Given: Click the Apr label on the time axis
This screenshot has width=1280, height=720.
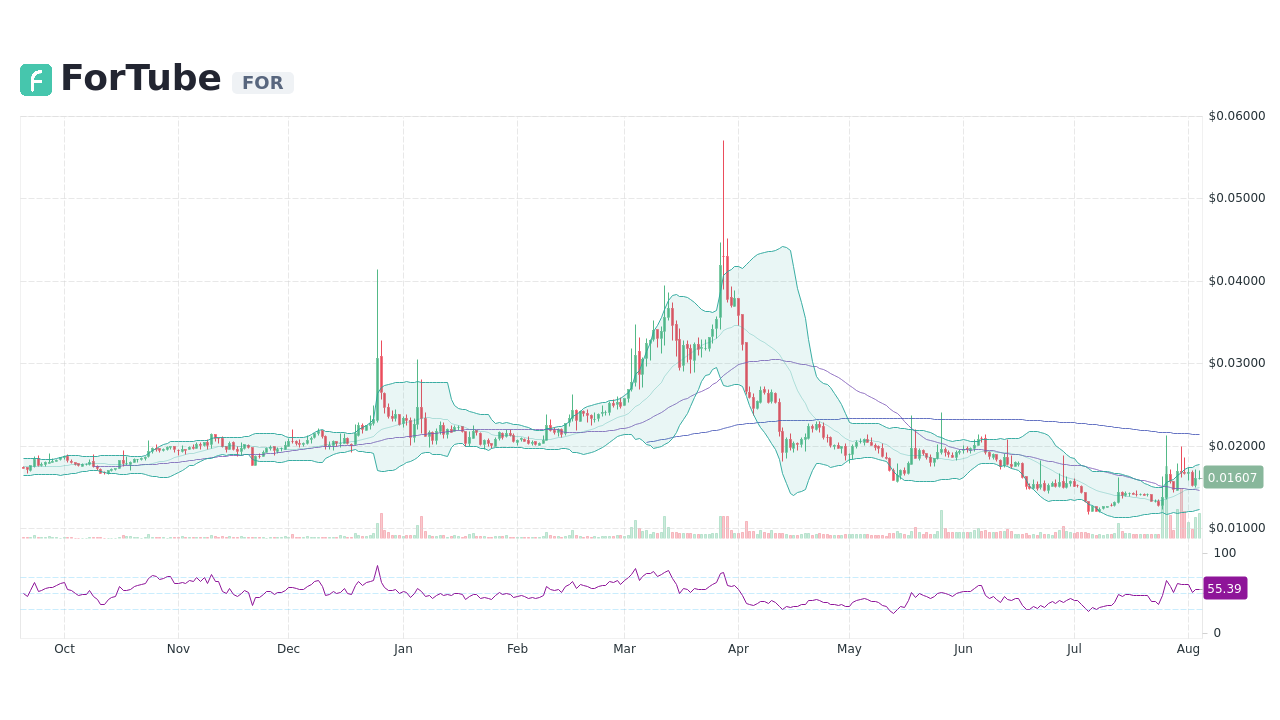Looking at the screenshot, I should click(738, 648).
